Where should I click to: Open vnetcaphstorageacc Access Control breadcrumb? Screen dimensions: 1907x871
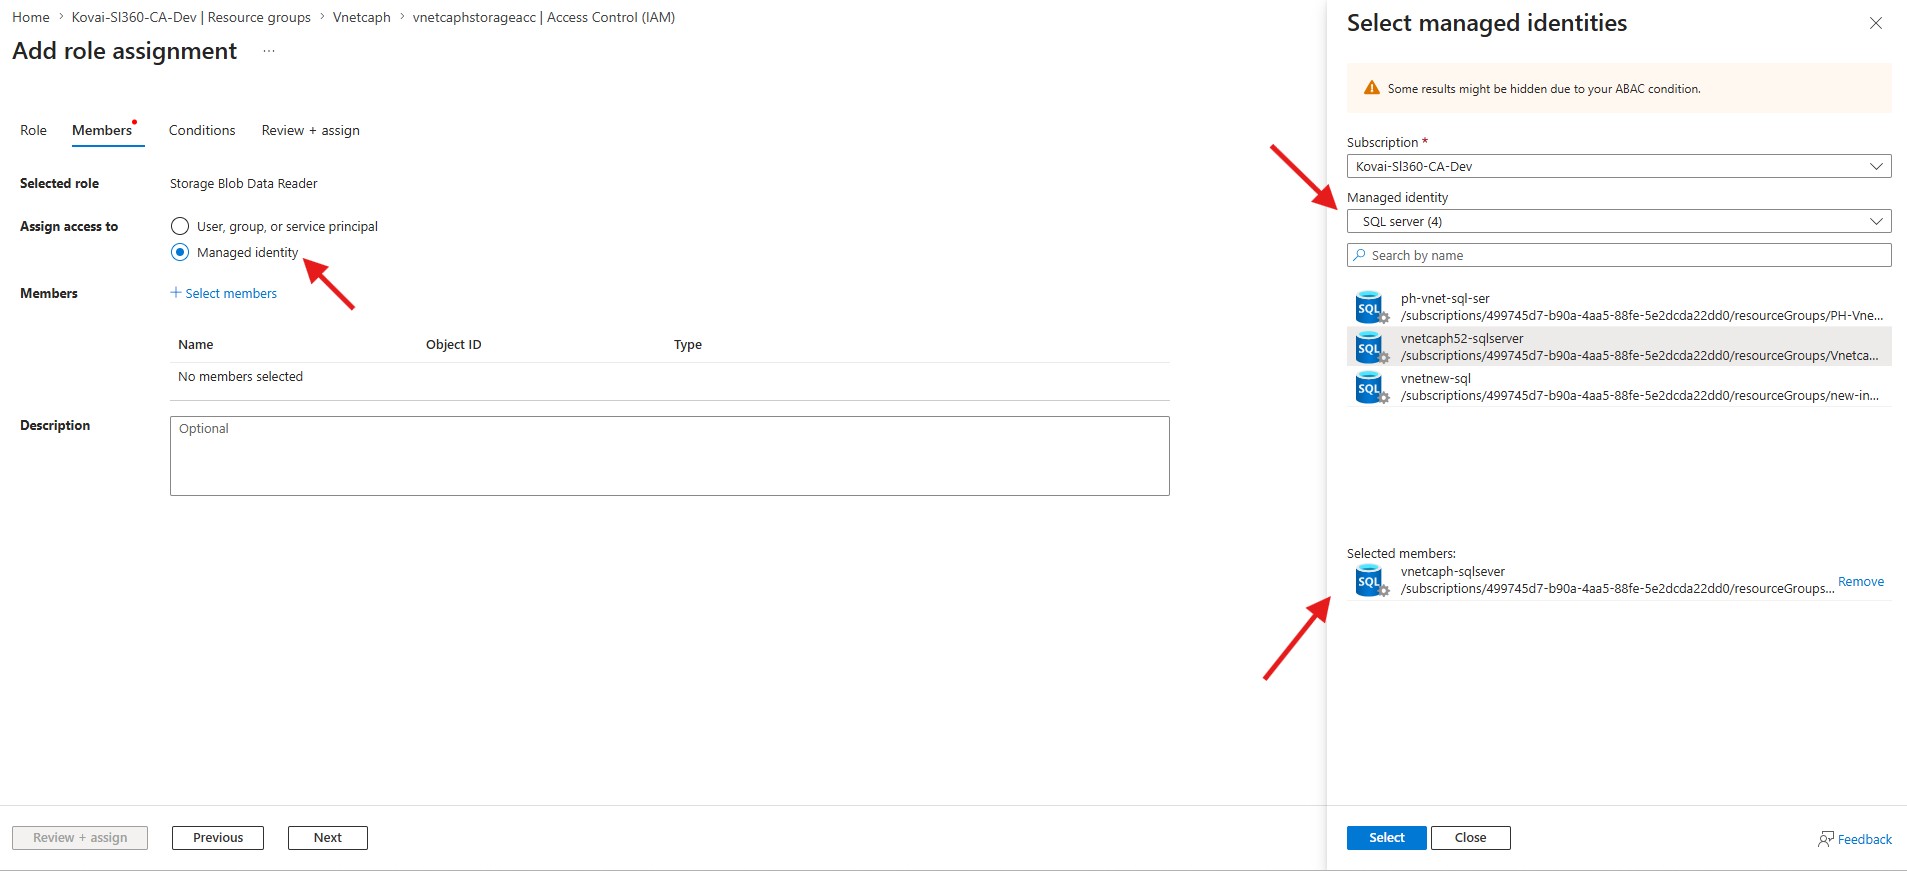[544, 17]
